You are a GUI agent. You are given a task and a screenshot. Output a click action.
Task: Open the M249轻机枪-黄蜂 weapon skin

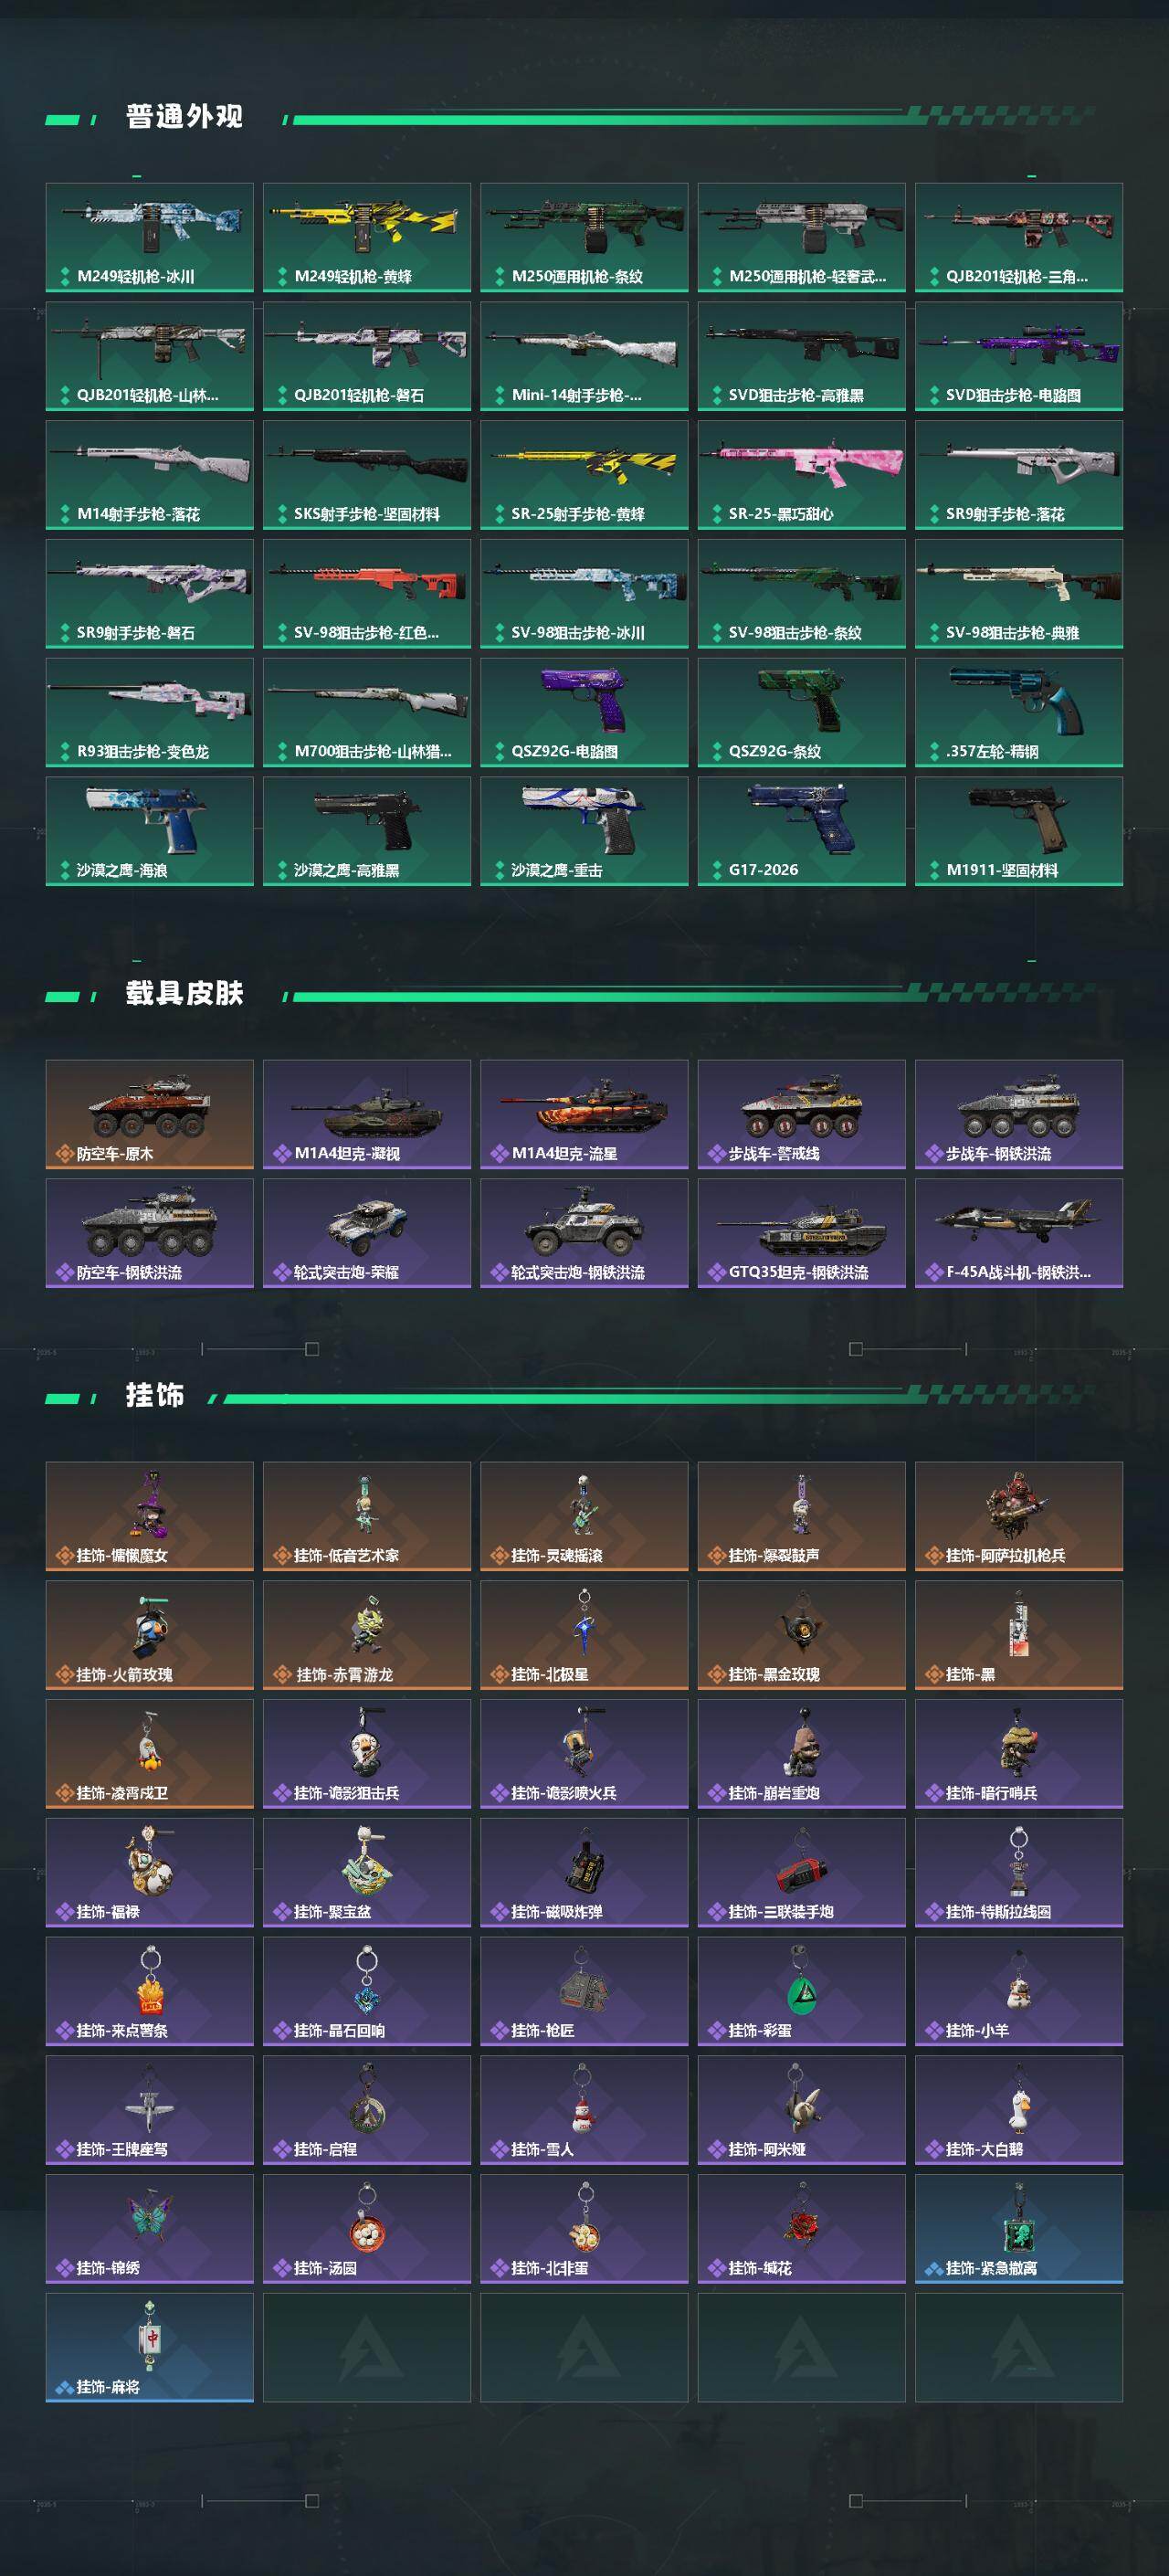click(367, 237)
